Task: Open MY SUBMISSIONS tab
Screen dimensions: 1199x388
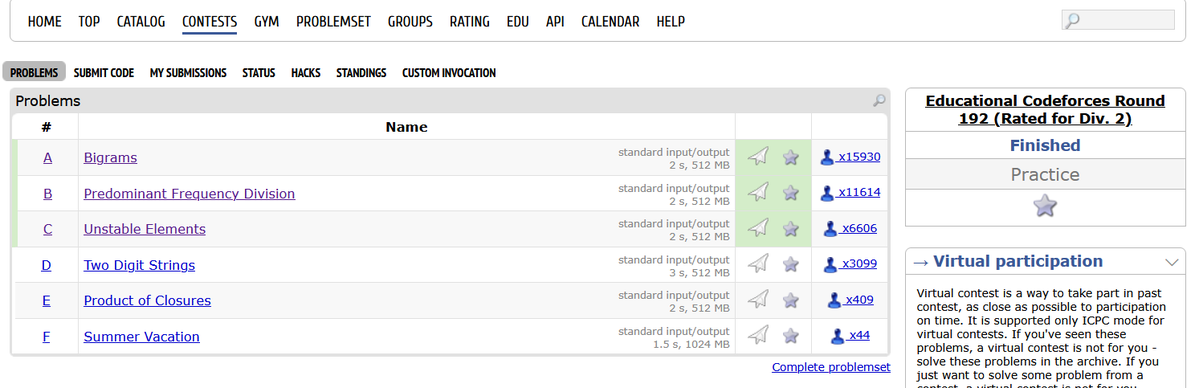Action: tap(188, 73)
